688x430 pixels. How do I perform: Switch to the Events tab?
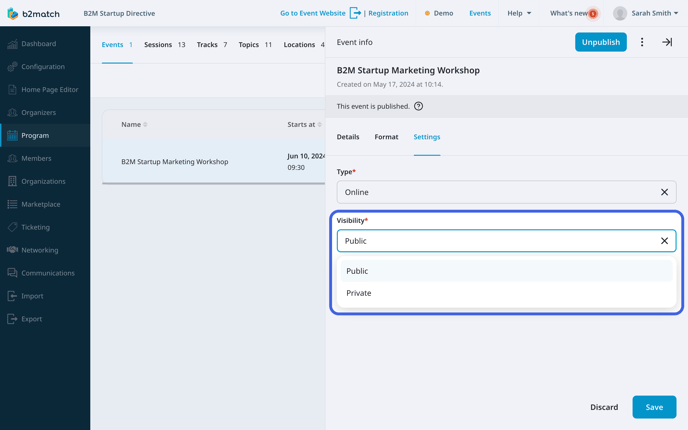point(117,45)
